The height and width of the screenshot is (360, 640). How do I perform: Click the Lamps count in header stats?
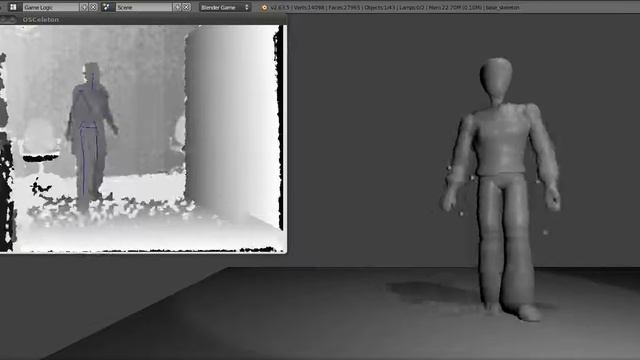tap(412, 7)
